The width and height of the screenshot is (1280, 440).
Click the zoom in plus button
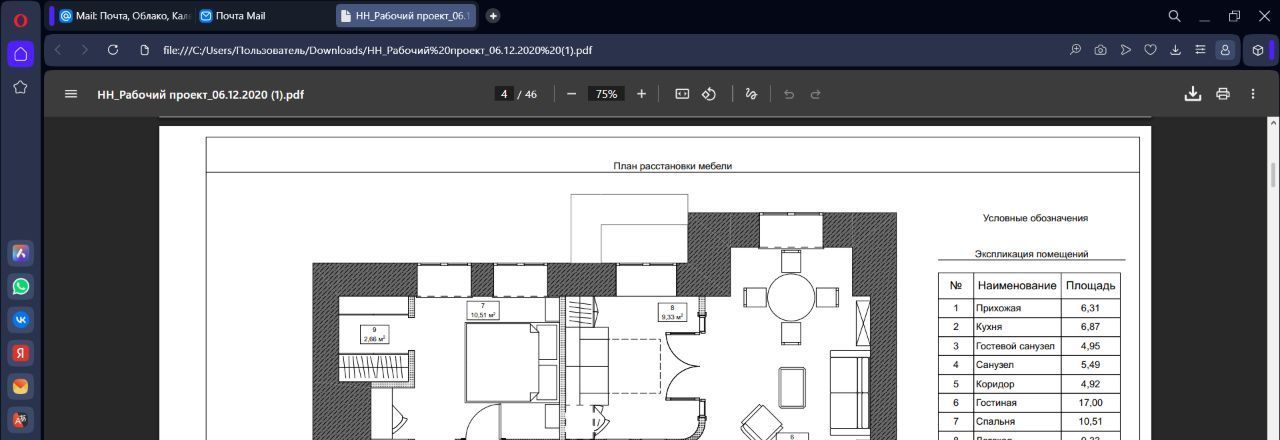(641, 94)
